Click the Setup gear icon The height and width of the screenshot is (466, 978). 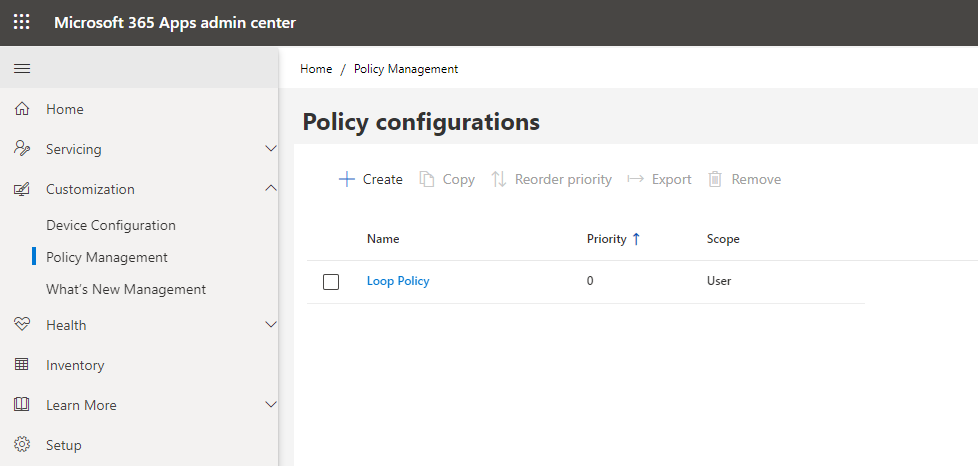(22, 445)
